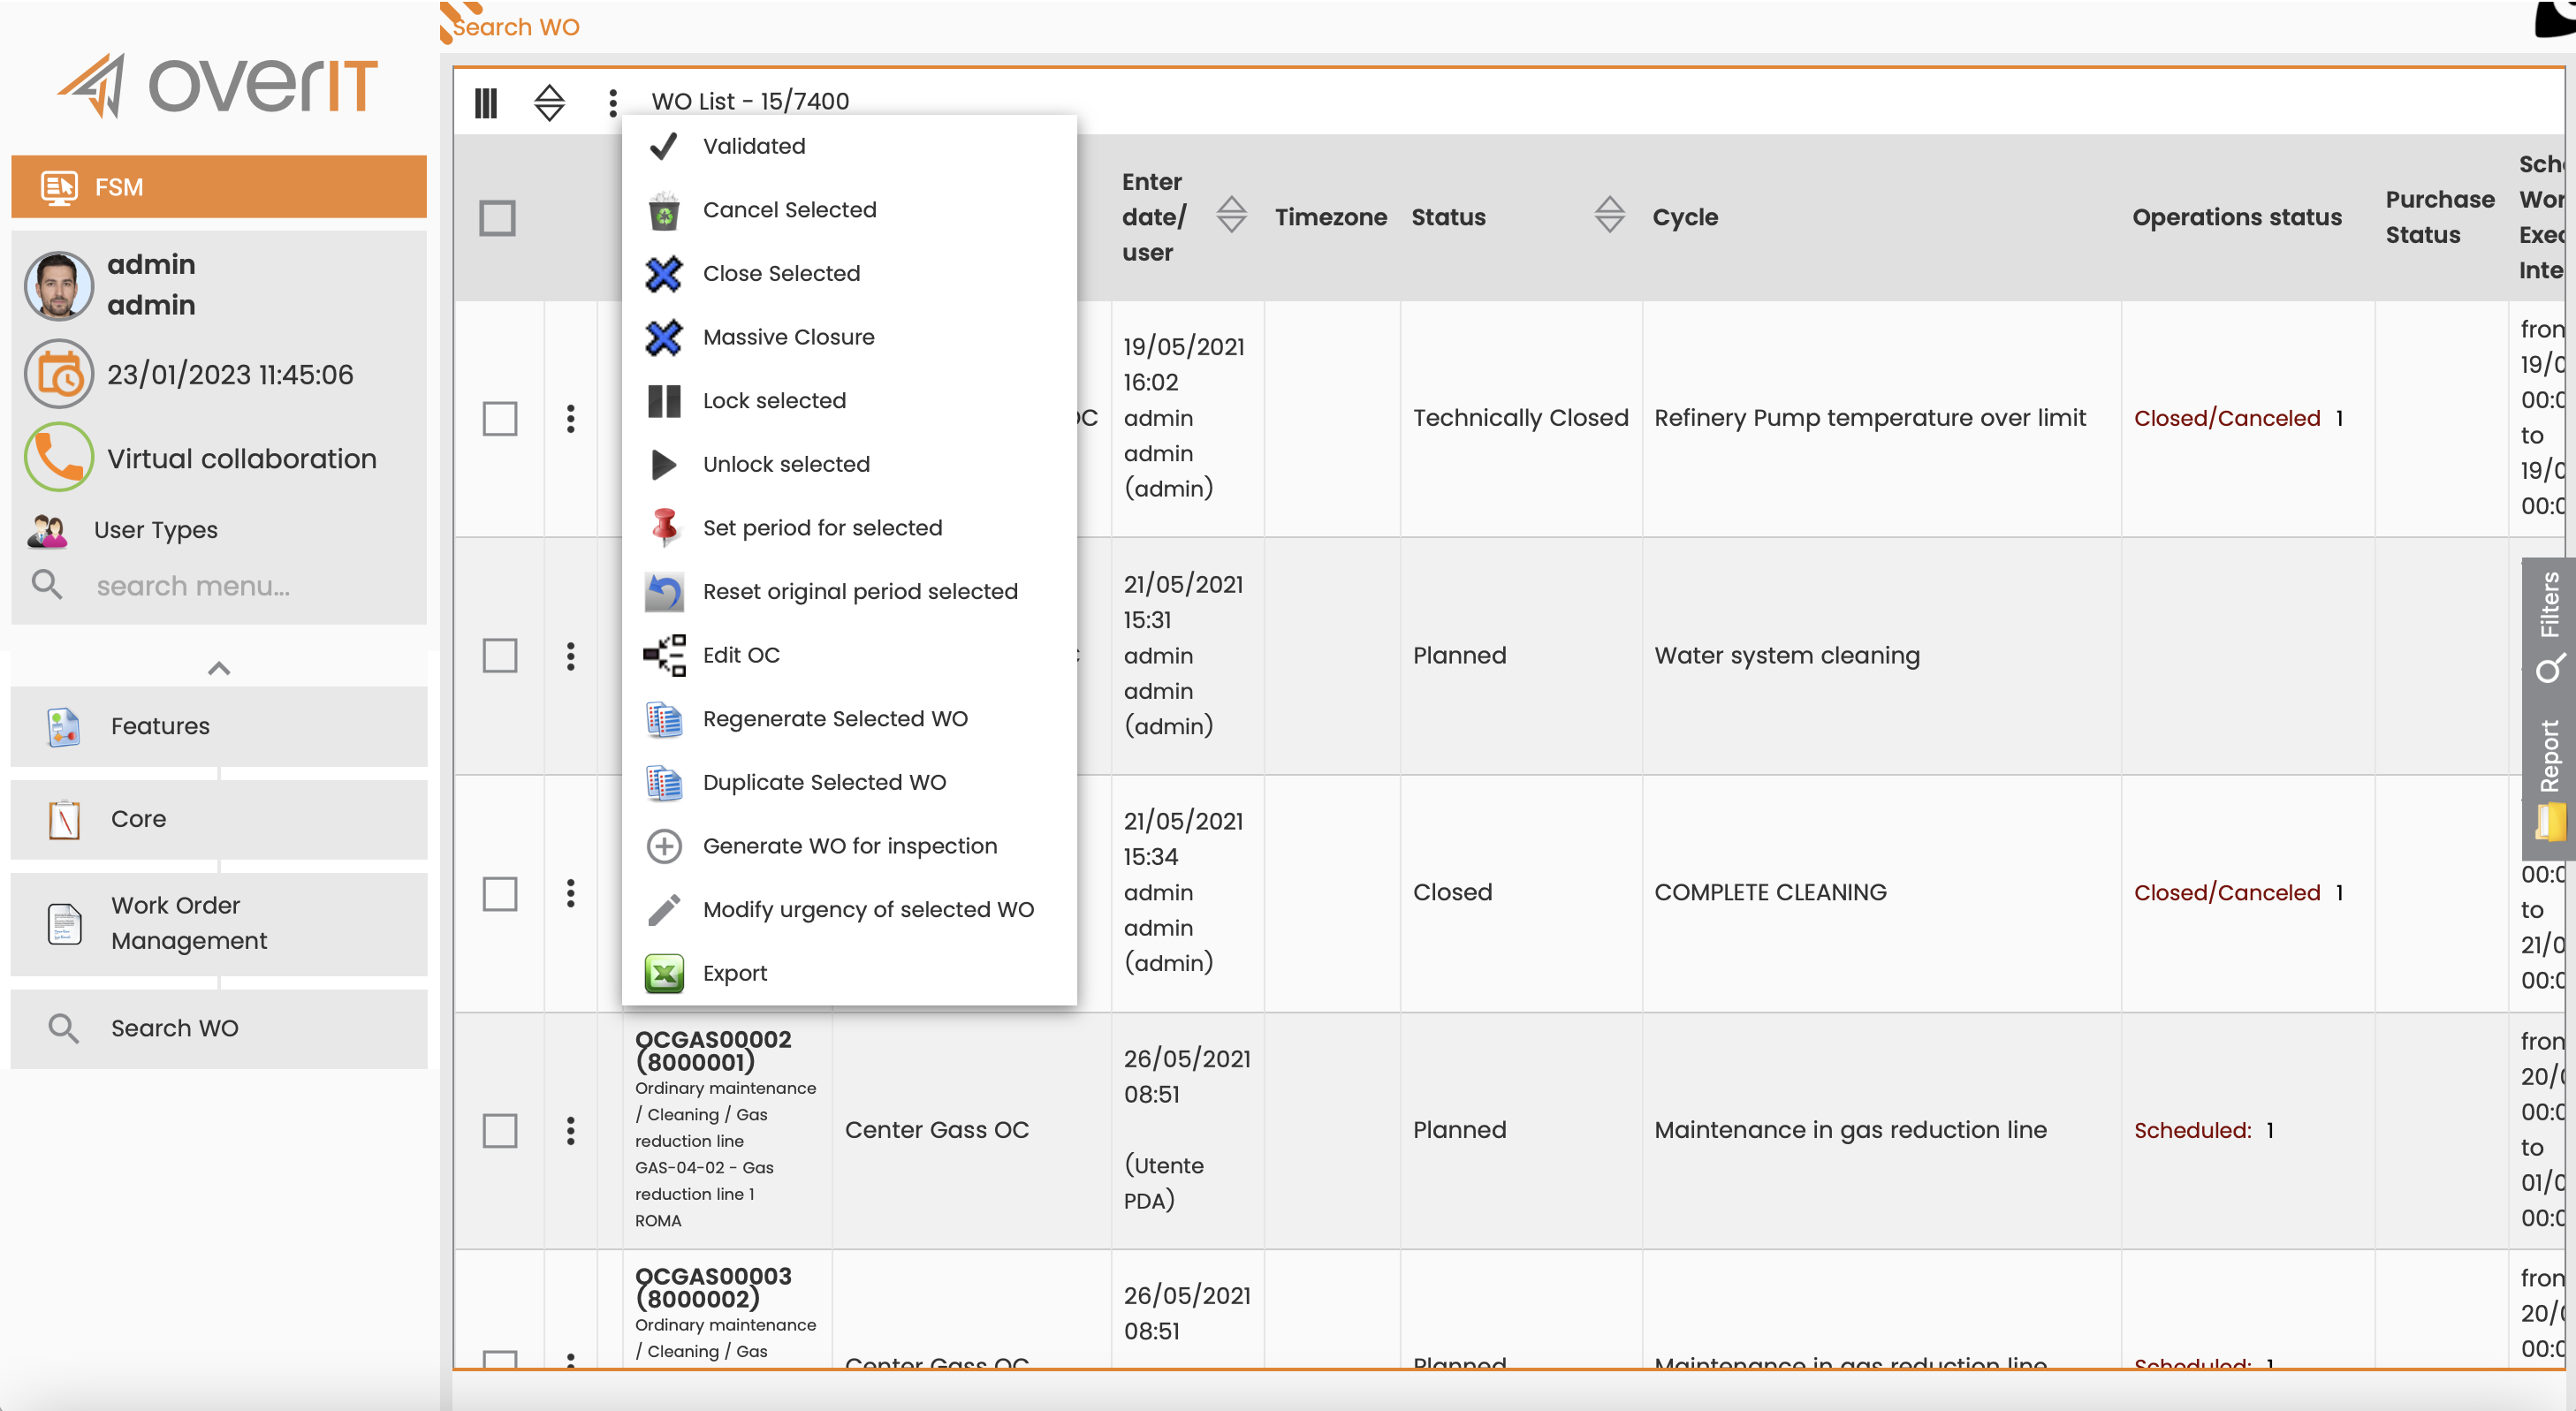Open the Features menu section
Screen dimensions: 2576x1411
click(x=219, y=727)
